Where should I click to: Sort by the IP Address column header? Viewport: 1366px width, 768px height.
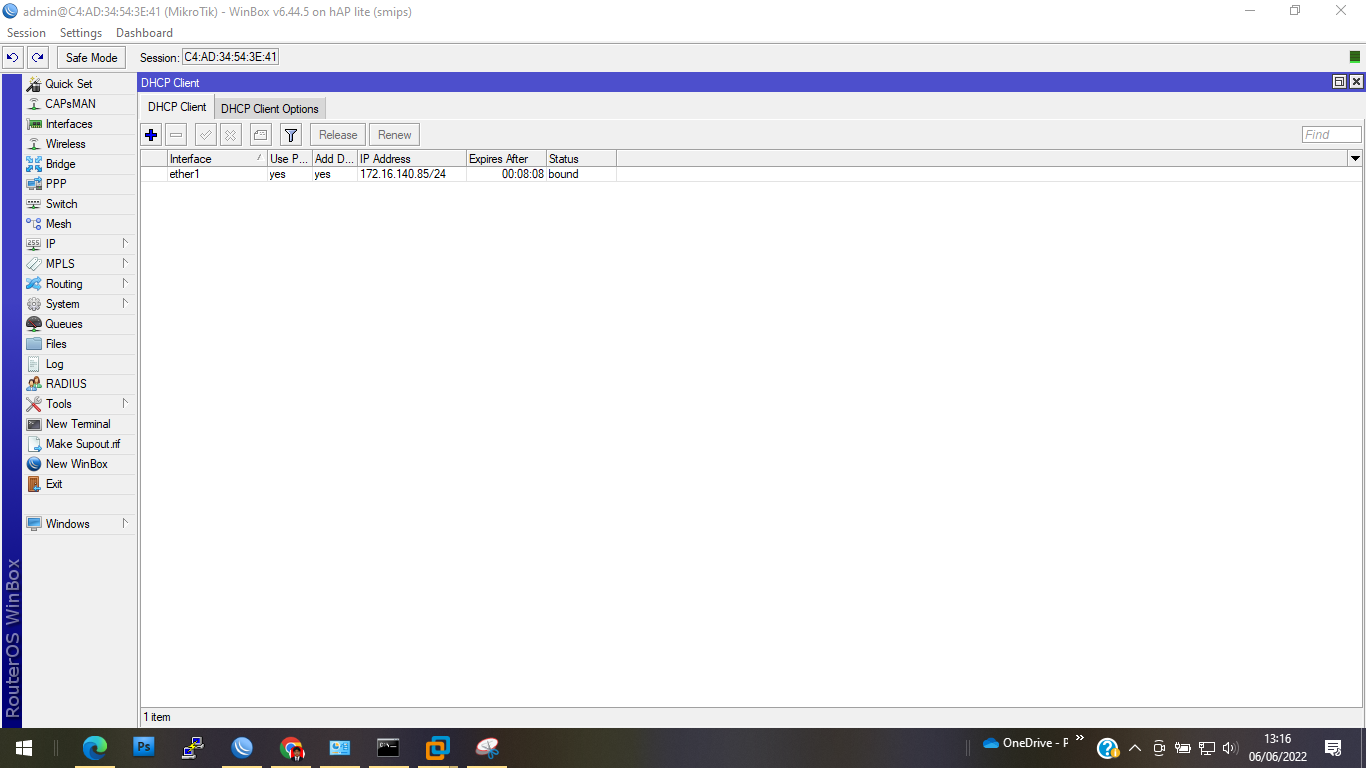point(412,159)
